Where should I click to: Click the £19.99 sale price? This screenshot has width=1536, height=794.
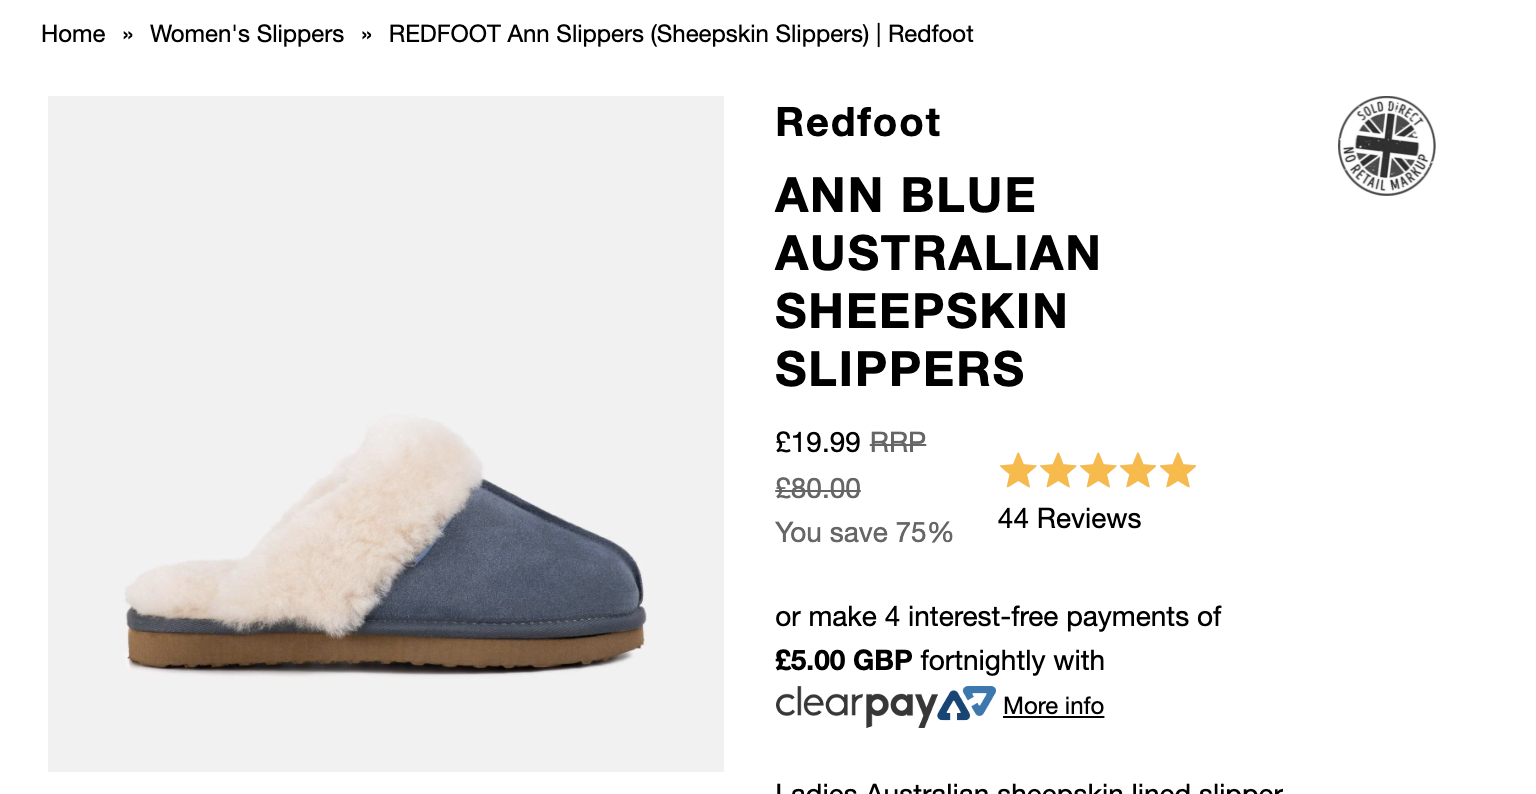coord(818,441)
